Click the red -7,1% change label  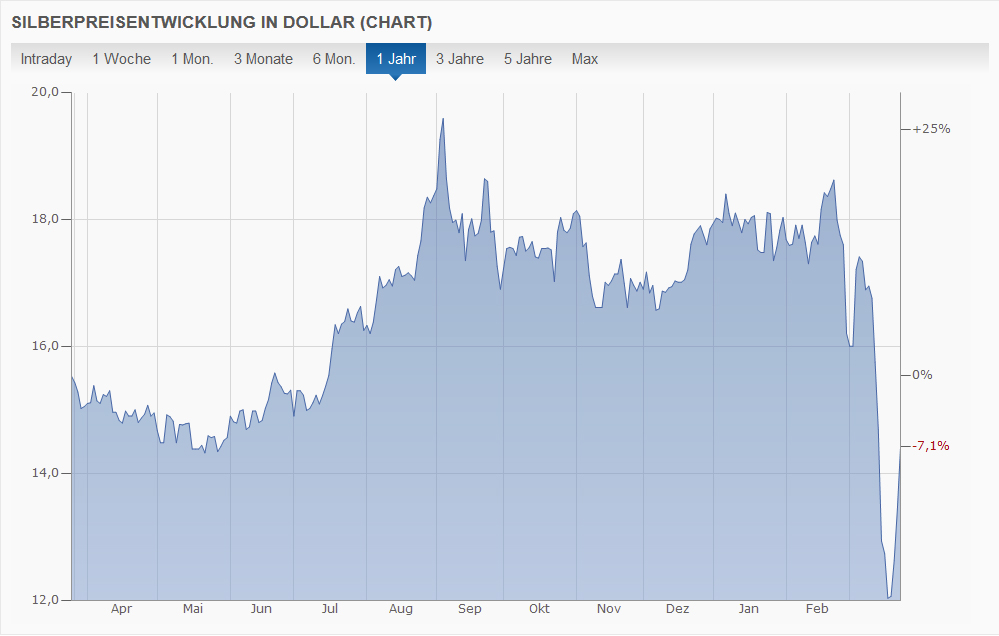click(929, 445)
